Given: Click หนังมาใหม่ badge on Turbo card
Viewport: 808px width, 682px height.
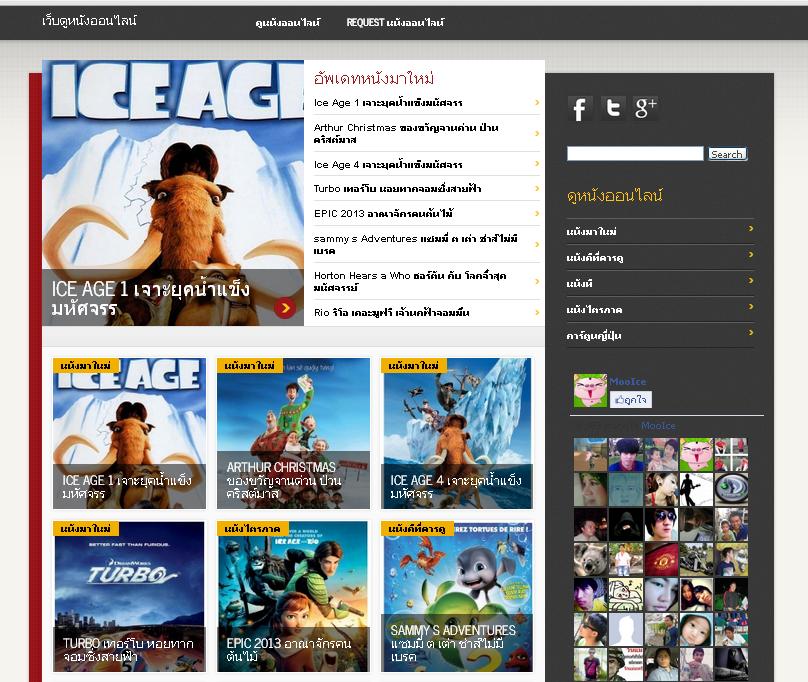Looking at the screenshot, I should click(x=86, y=529).
